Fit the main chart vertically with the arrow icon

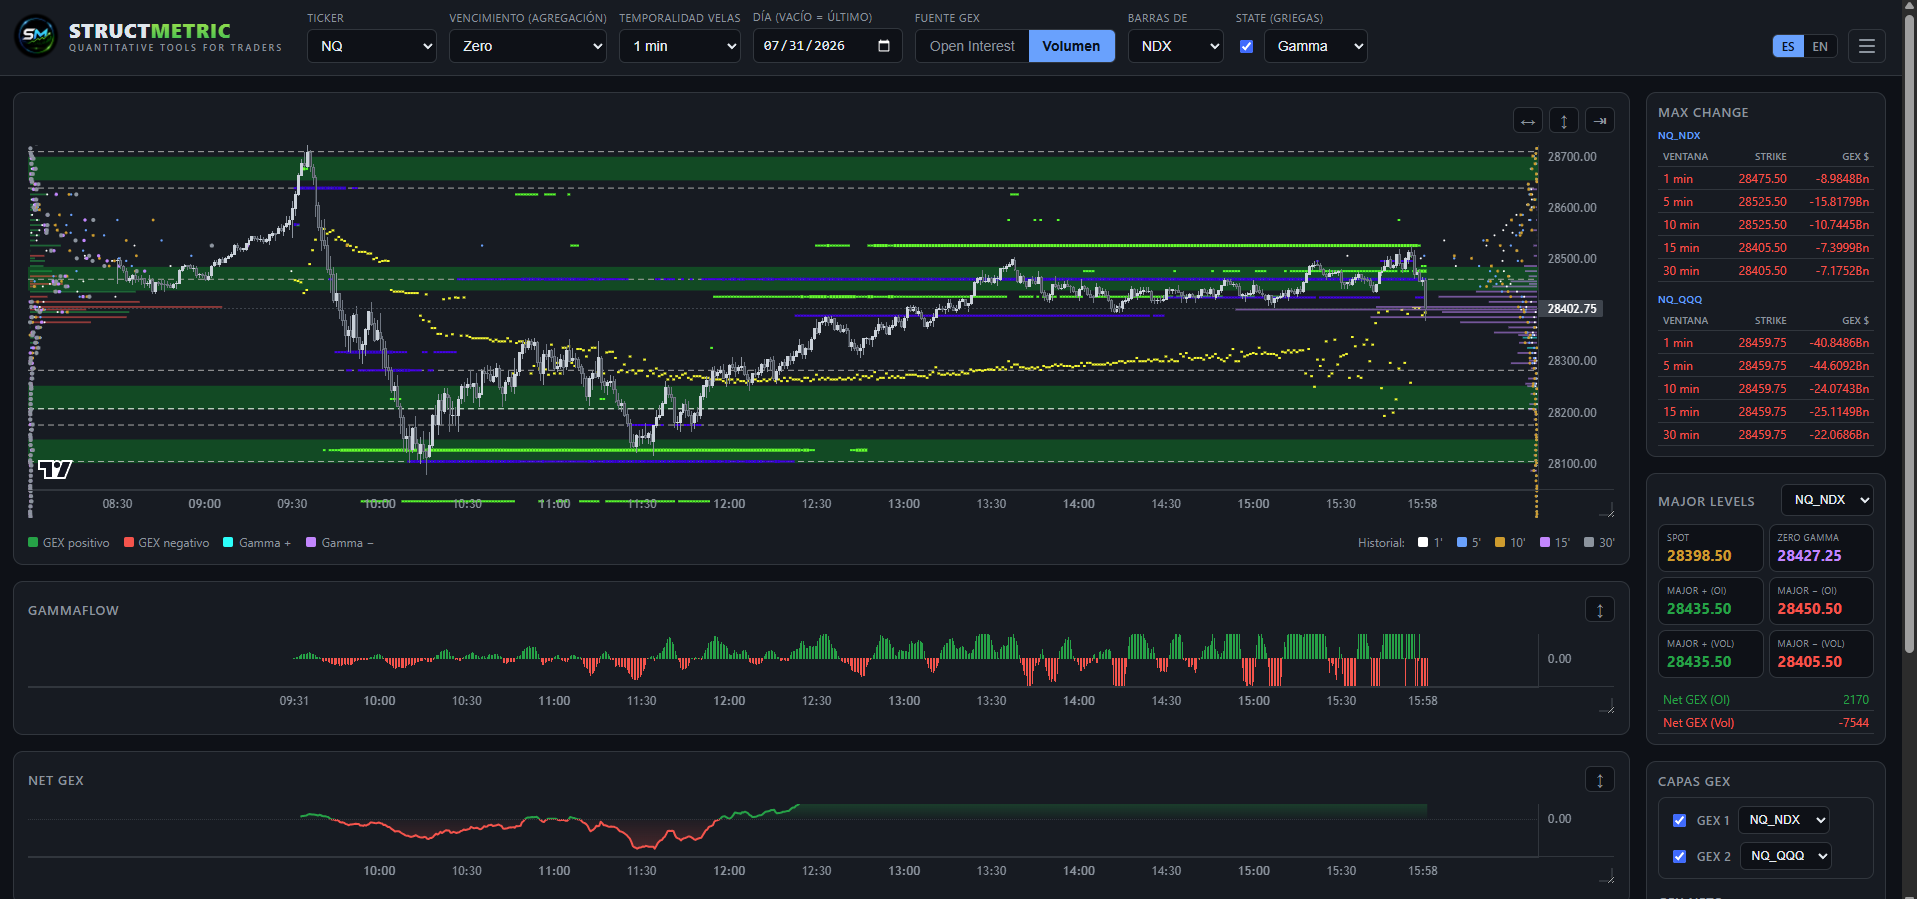[1564, 121]
